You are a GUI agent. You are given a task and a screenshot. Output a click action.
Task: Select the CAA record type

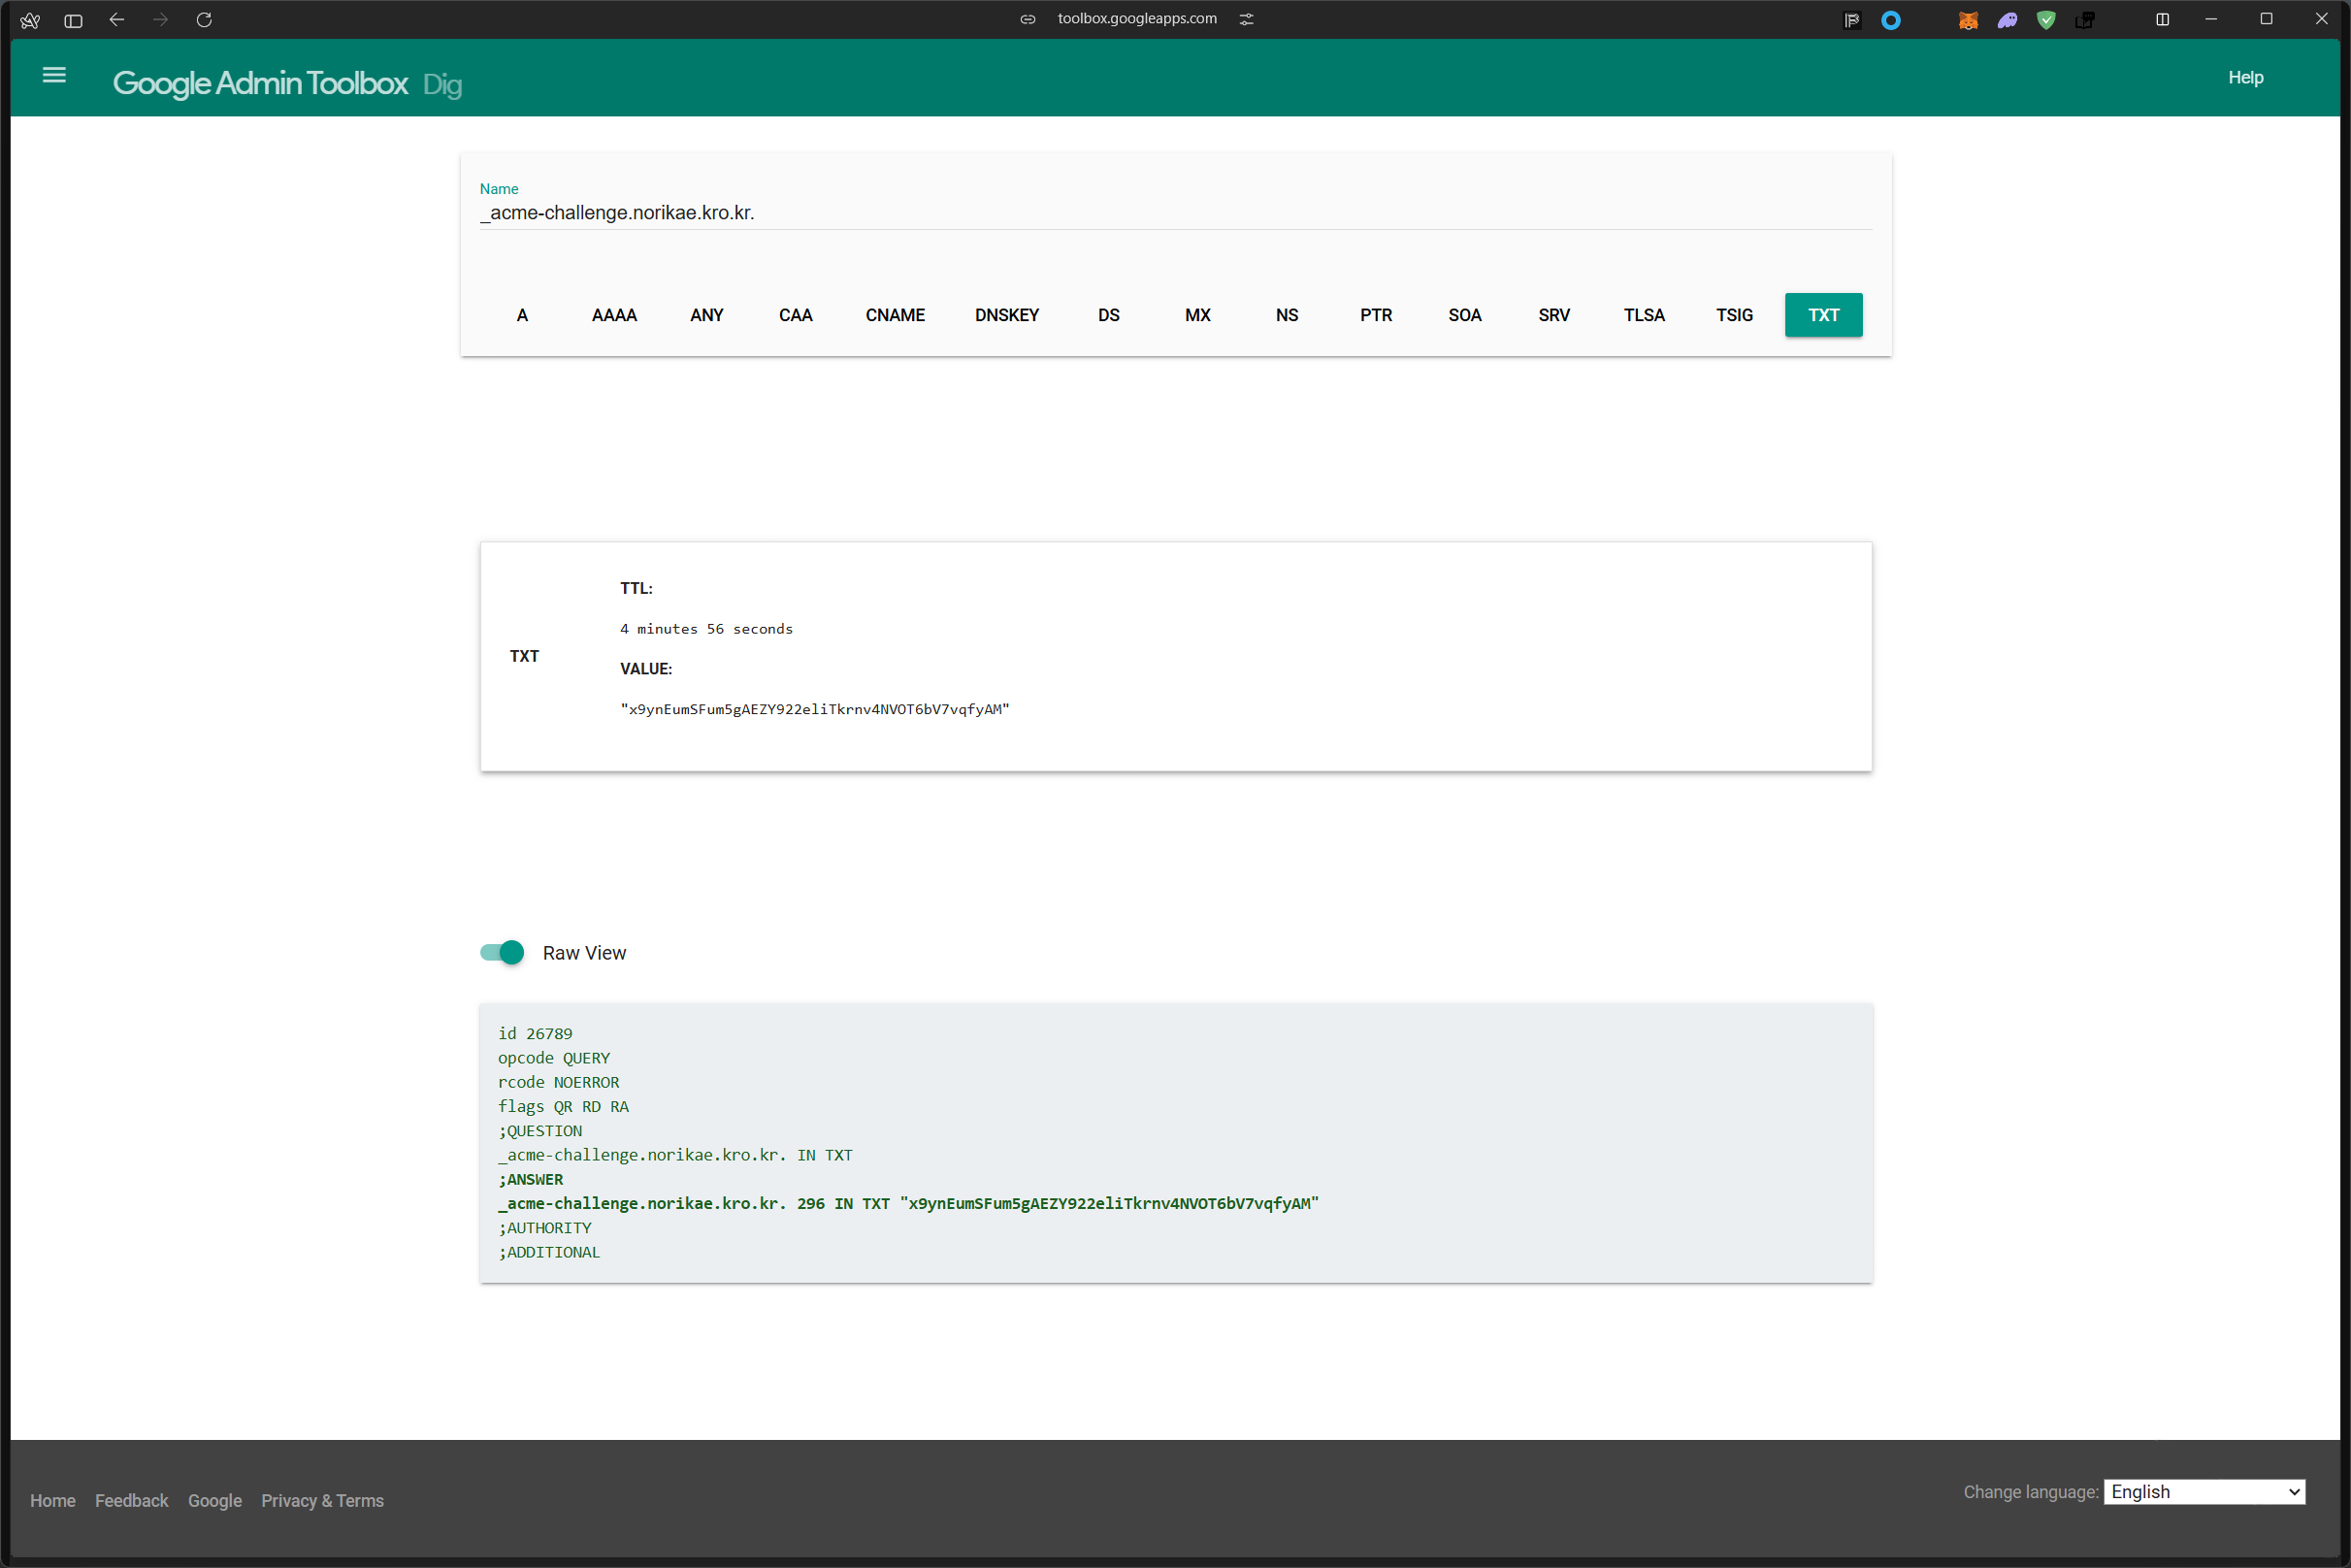pos(795,315)
